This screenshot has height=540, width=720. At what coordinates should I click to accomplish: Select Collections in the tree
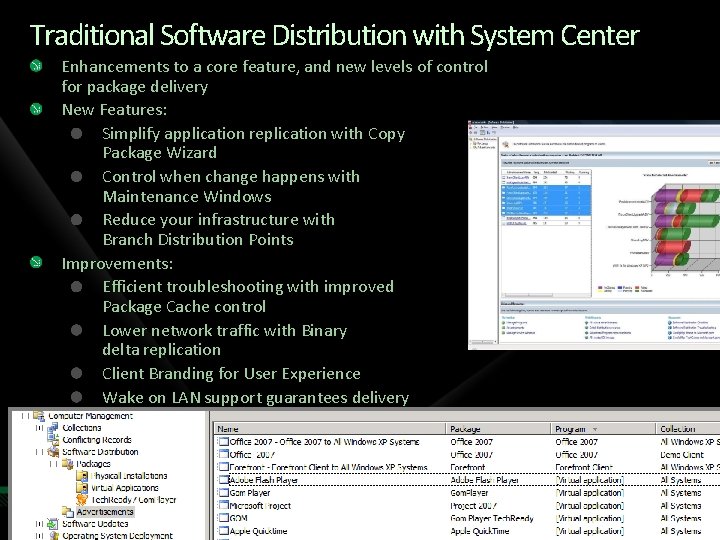(x=82, y=428)
